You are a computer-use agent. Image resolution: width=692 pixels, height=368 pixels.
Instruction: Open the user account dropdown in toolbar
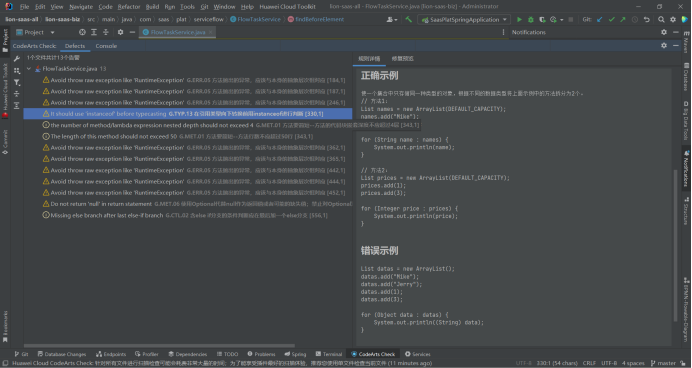392,19
